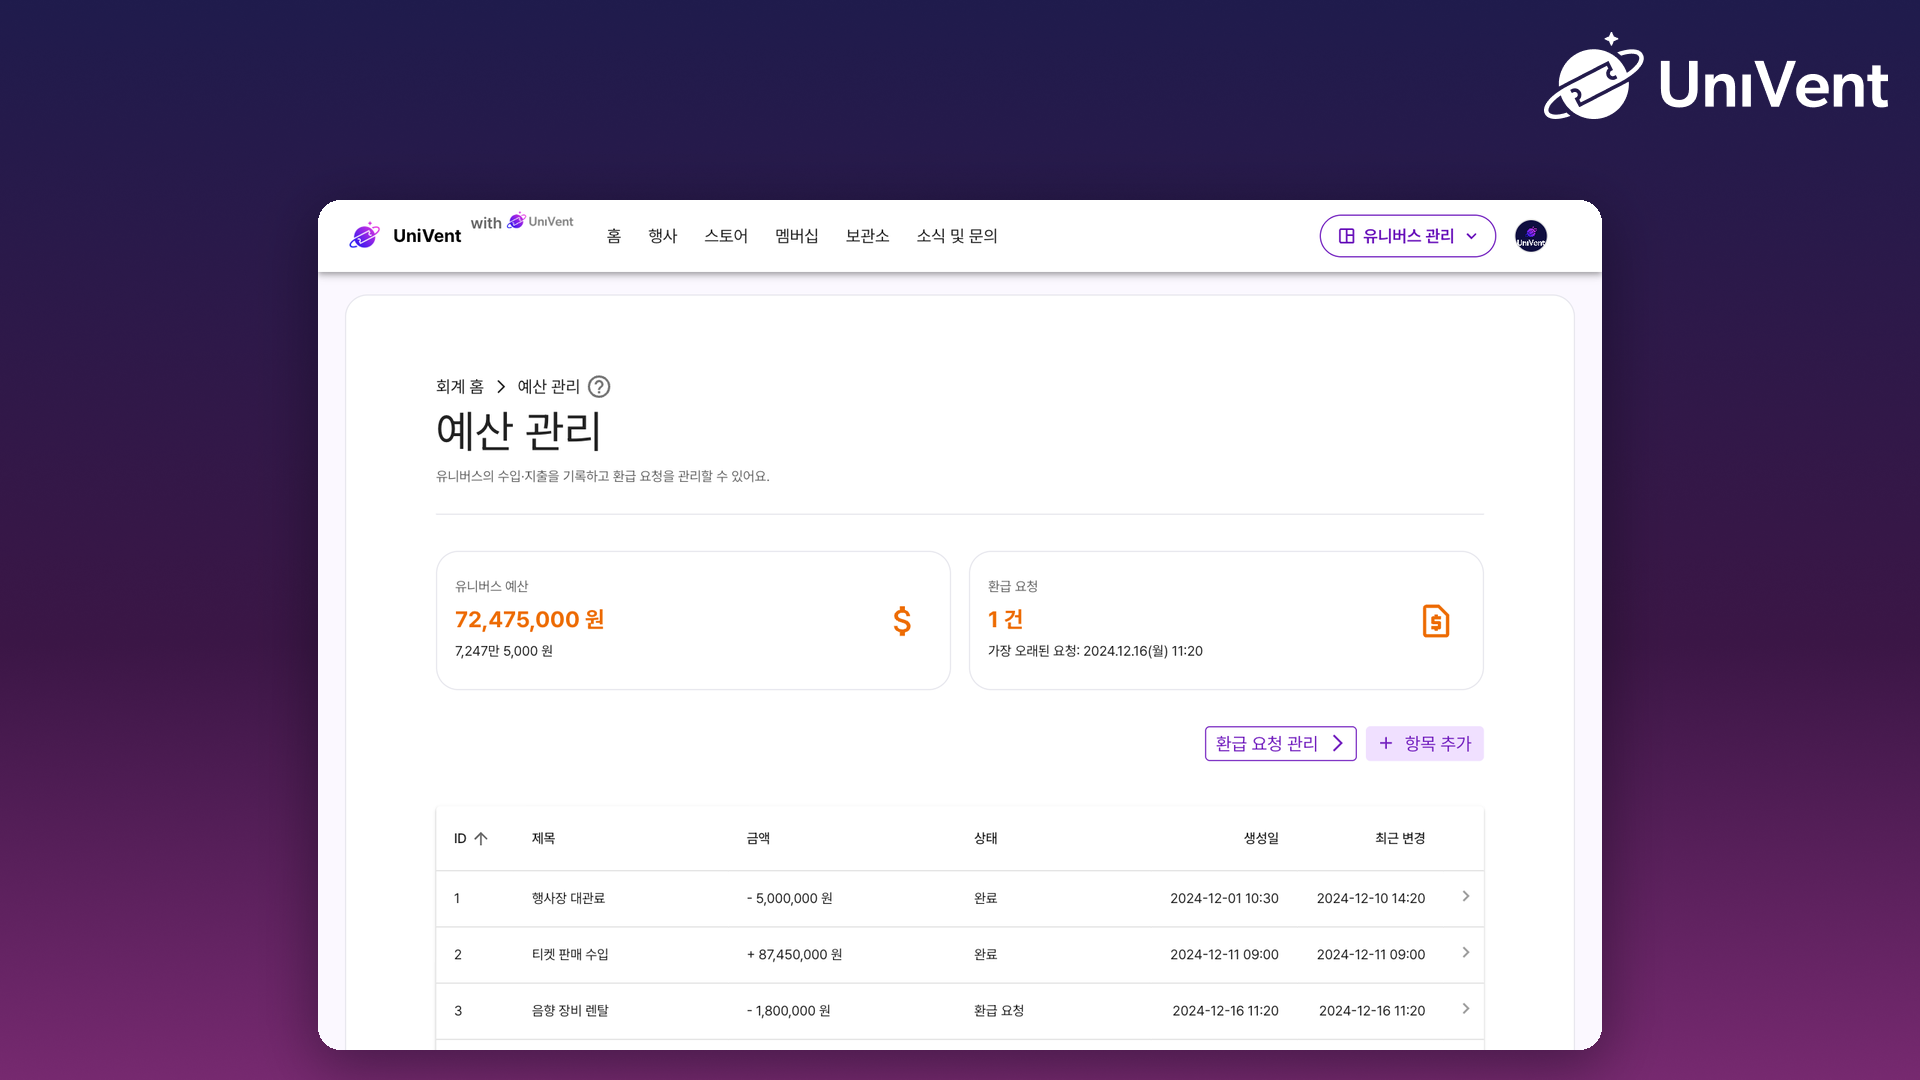This screenshot has height=1080, width=1920.
Task: Open the 멤버십 menu
Action: pyautogui.click(x=797, y=236)
